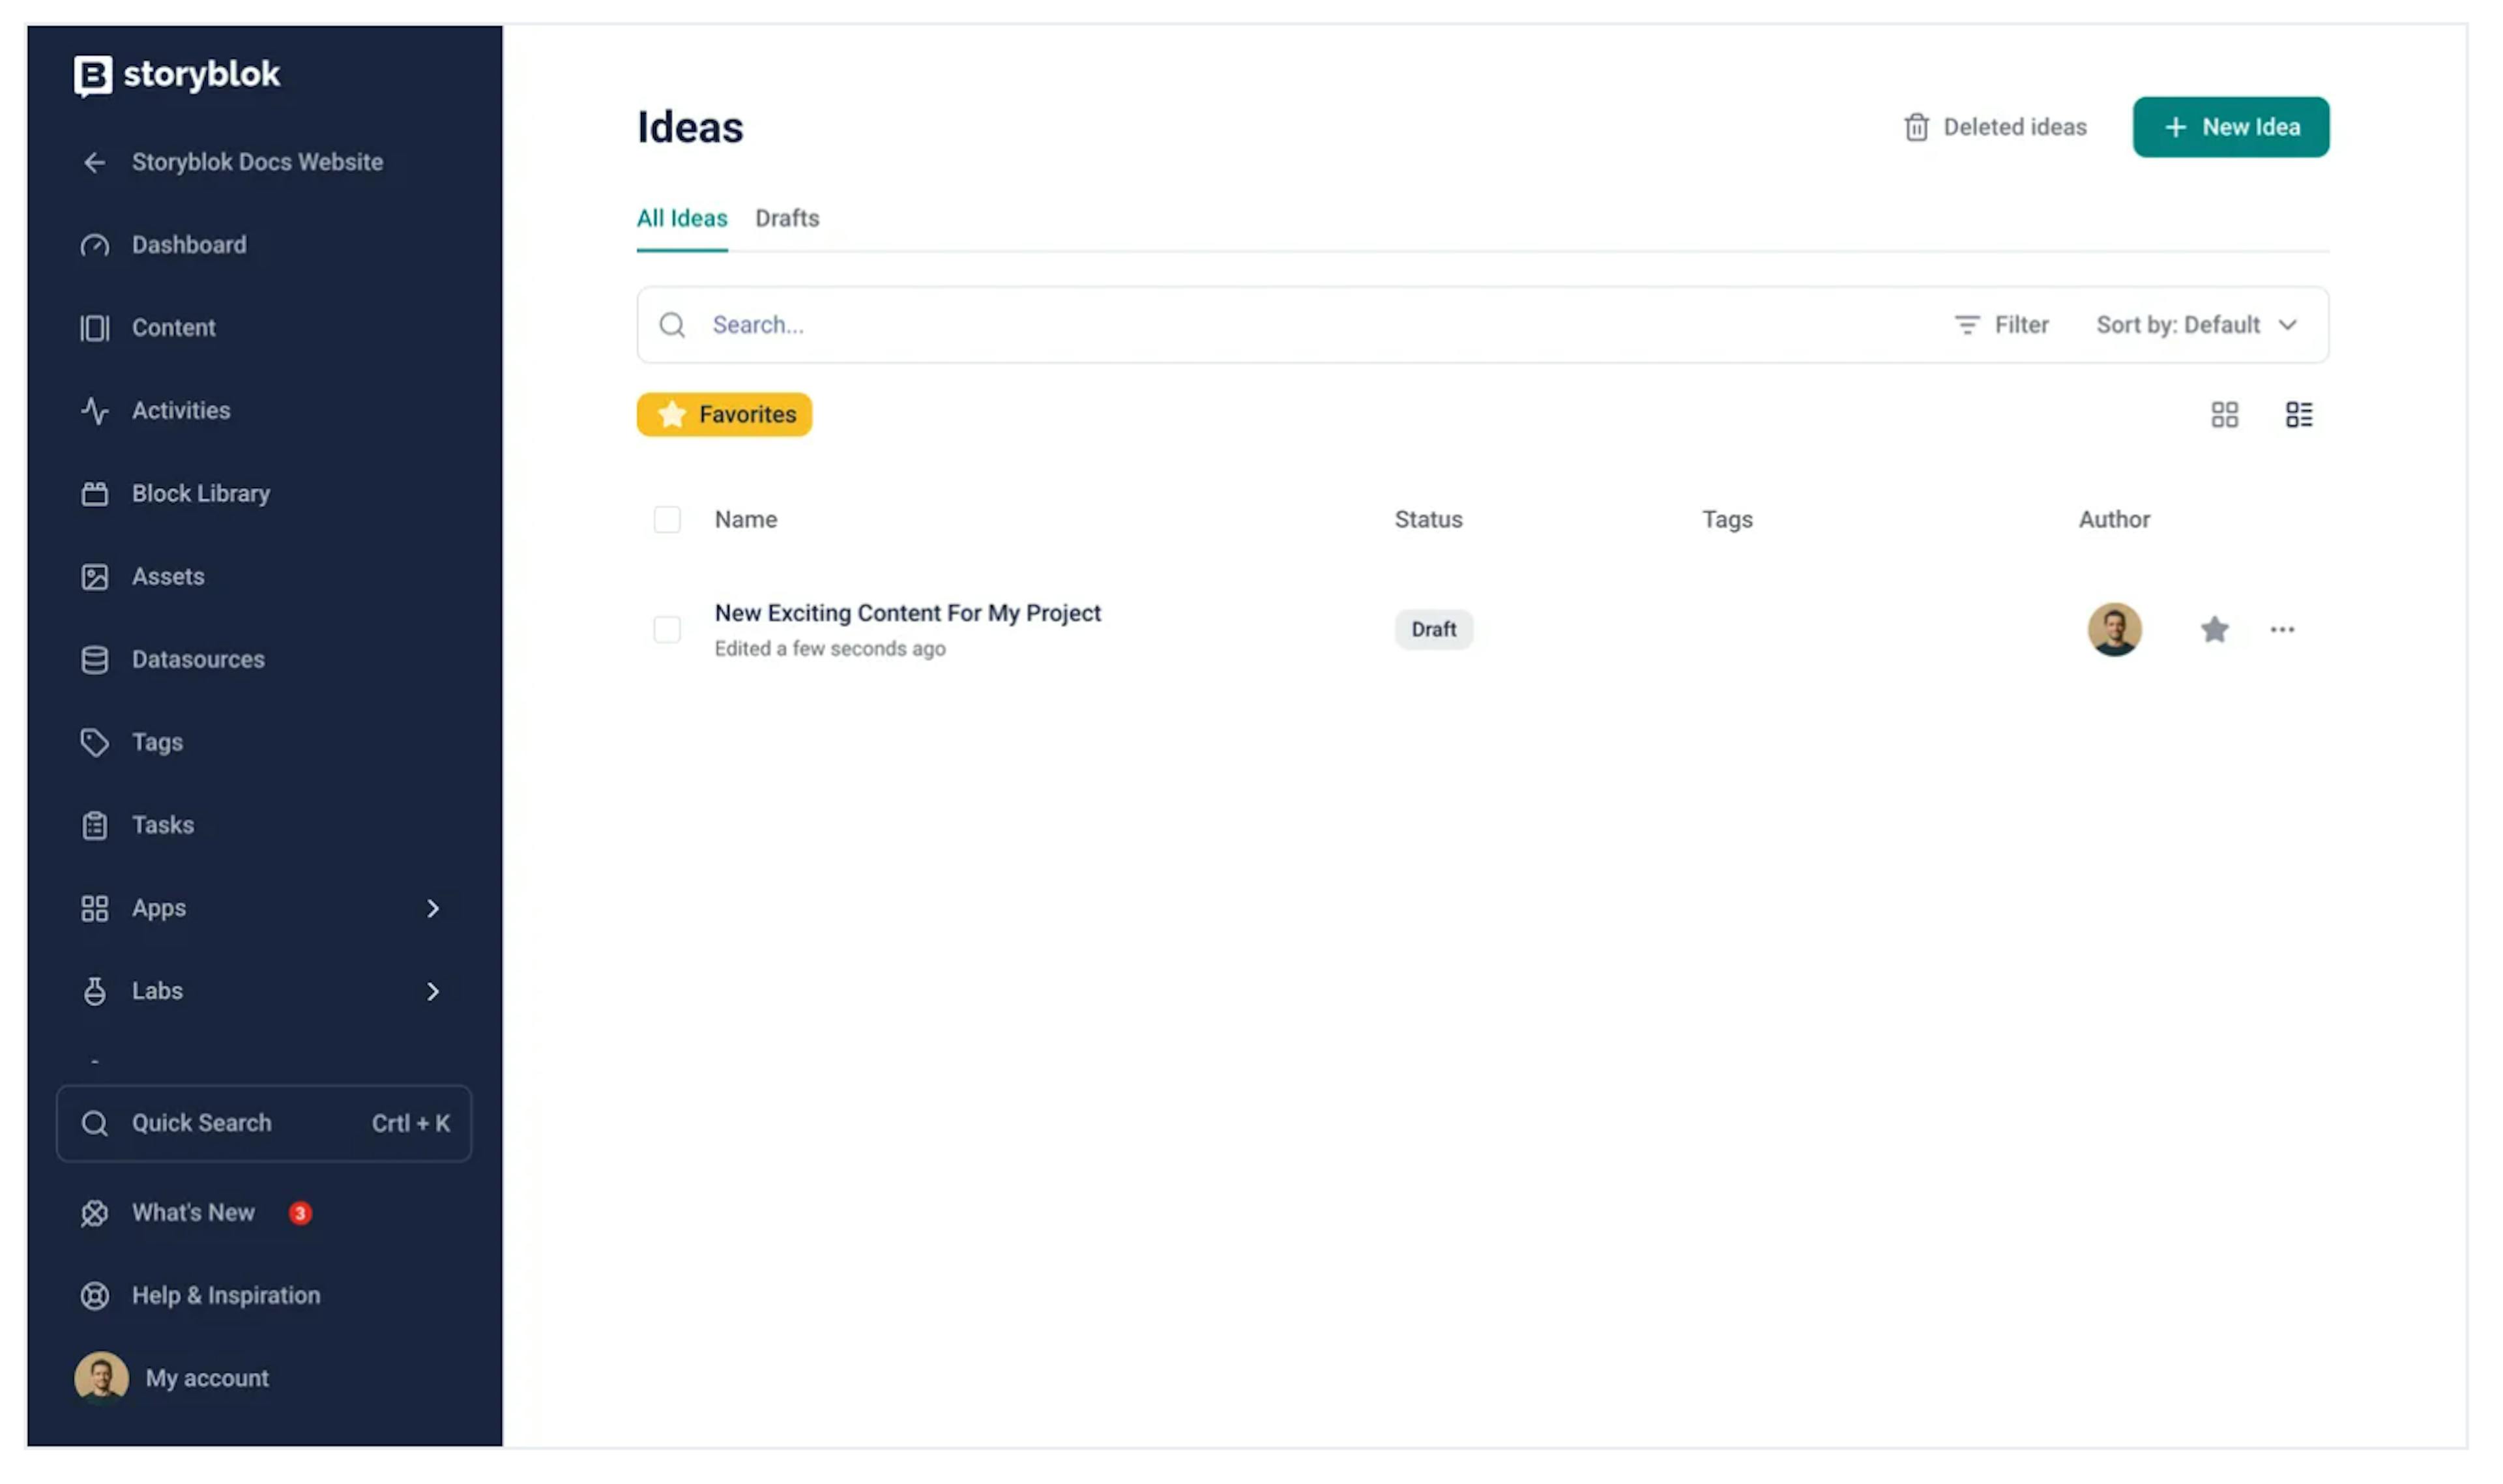View Deleted ideas
Image resolution: width=2503 pixels, height=1484 pixels.
click(x=1995, y=127)
